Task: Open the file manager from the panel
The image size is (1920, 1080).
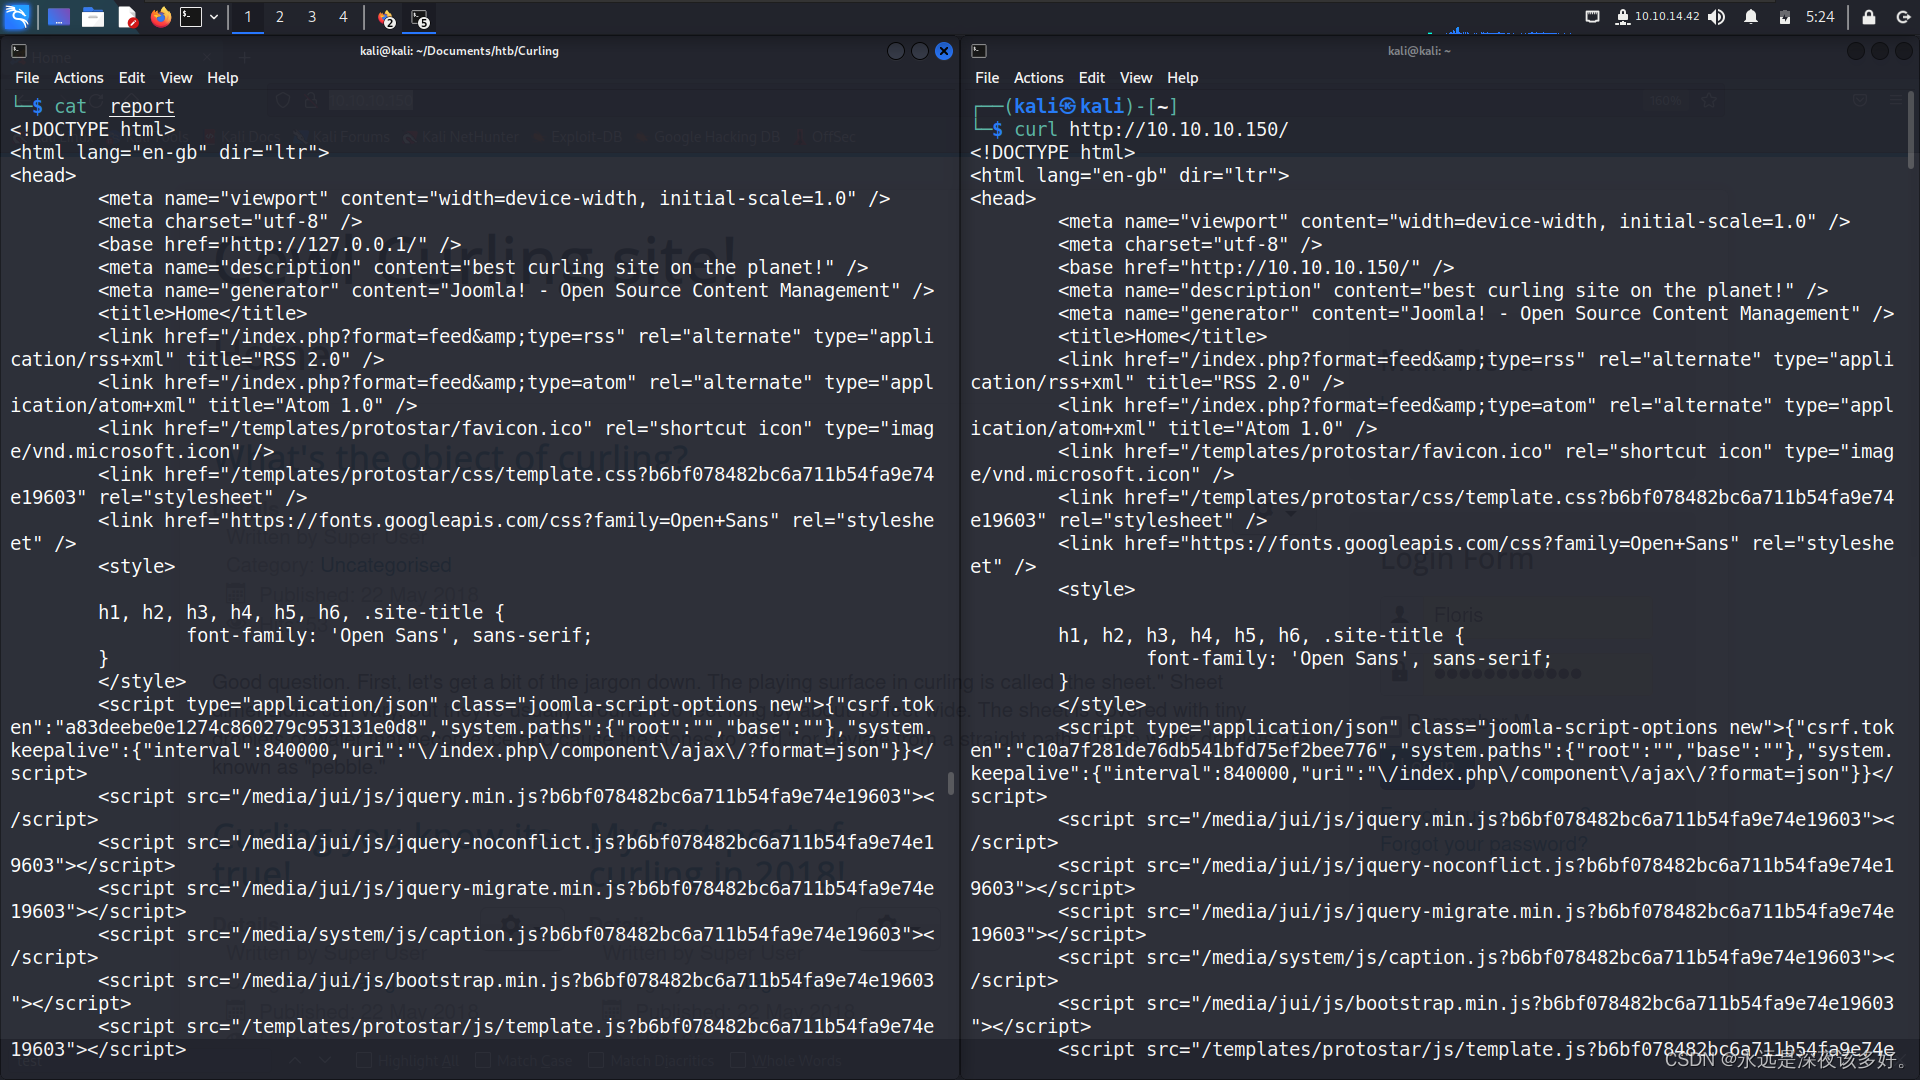Action: pyautogui.click(x=93, y=17)
